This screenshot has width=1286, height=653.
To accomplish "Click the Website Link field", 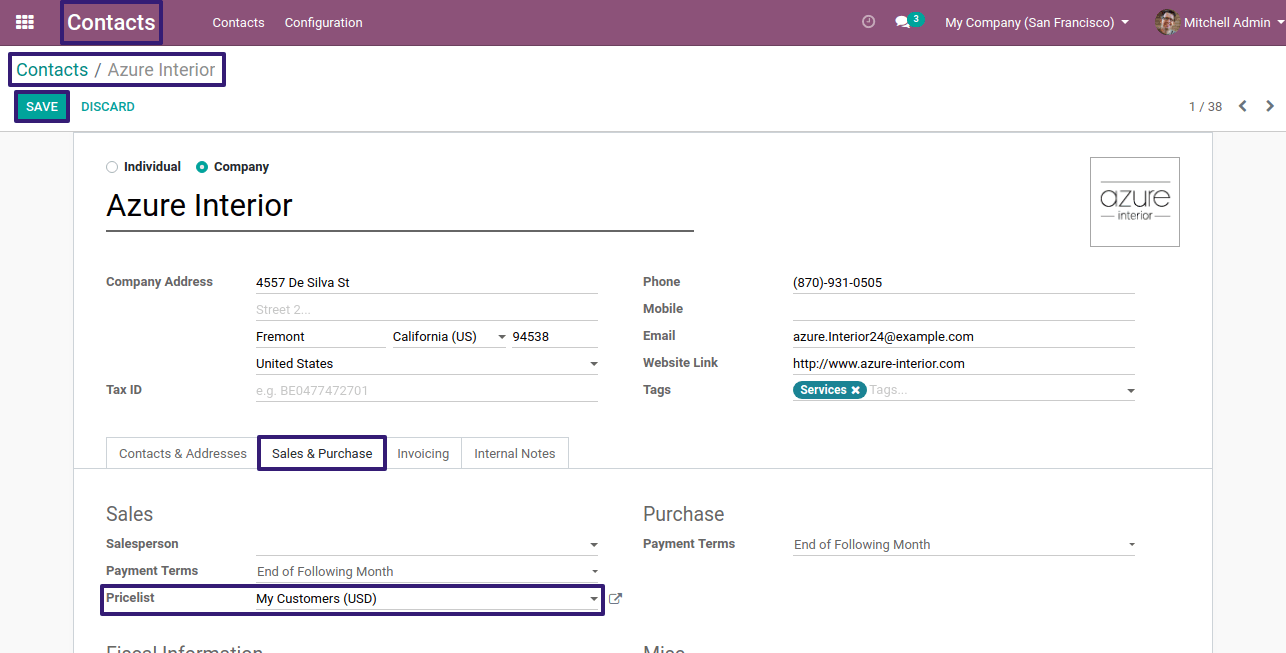I will [964, 364].
